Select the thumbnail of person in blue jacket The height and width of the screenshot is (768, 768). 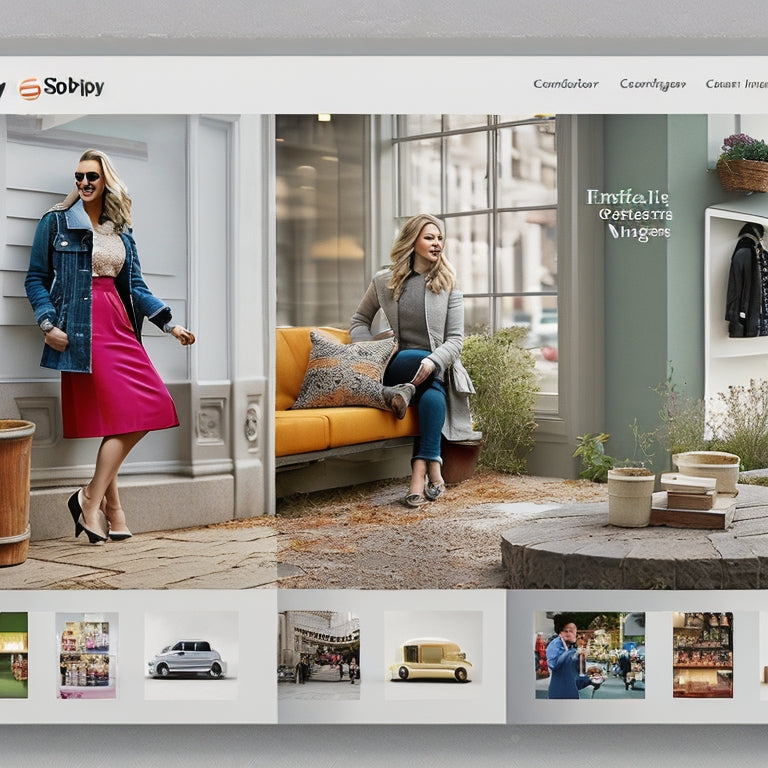point(589,655)
